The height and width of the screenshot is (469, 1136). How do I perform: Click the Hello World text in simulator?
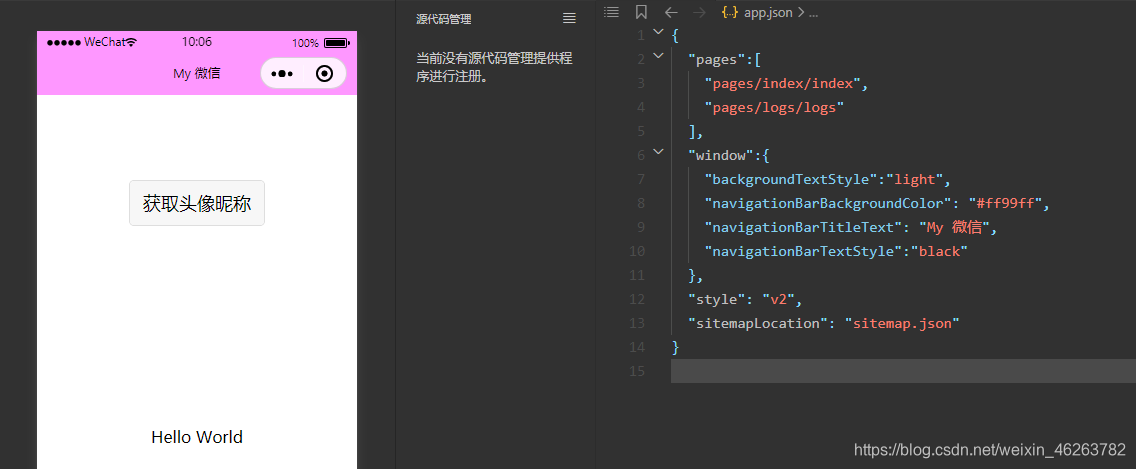pos(197,437)
